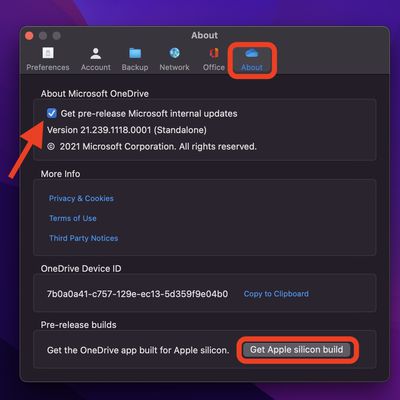Click the About window title text
The image size is (400, 400).
pos(204,35)
